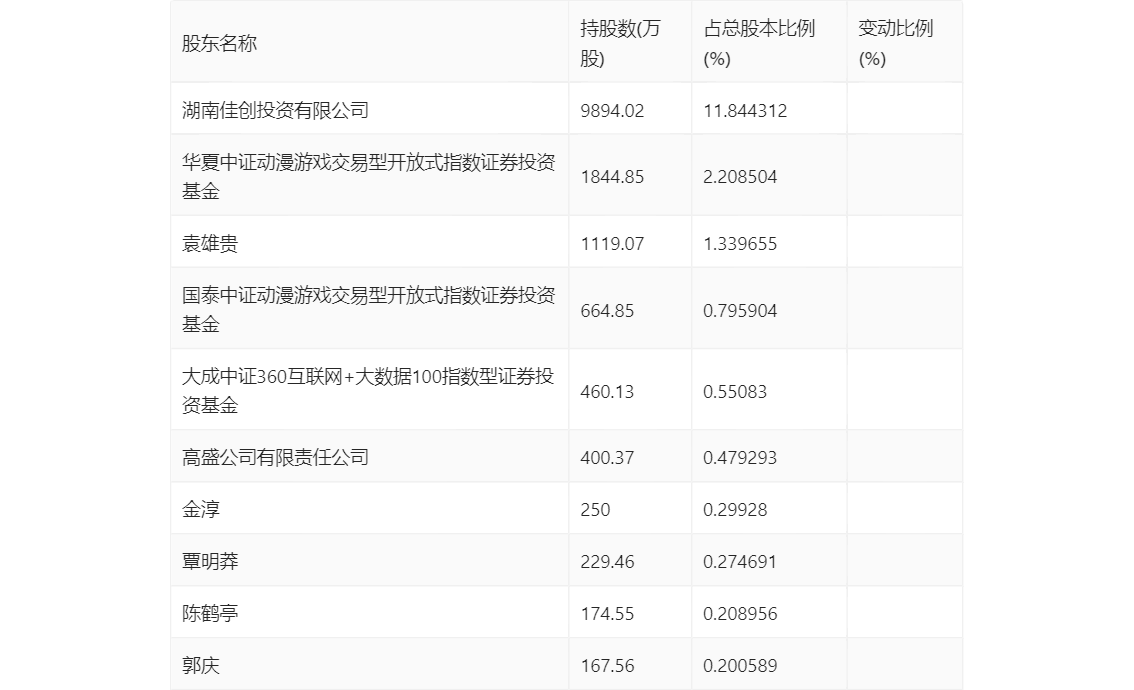Image resolution: width=1134 pixels, height=690 pixels.
Task: Click the percentage 0.55083
Action: coord(735,392)
